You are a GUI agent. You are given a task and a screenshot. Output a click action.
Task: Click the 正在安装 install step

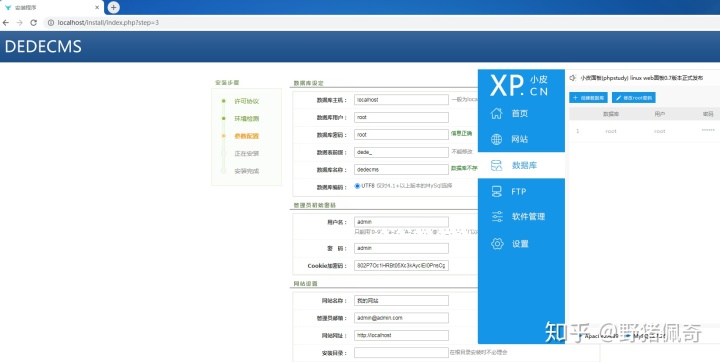pyautogui.click(x=247, y=153)
